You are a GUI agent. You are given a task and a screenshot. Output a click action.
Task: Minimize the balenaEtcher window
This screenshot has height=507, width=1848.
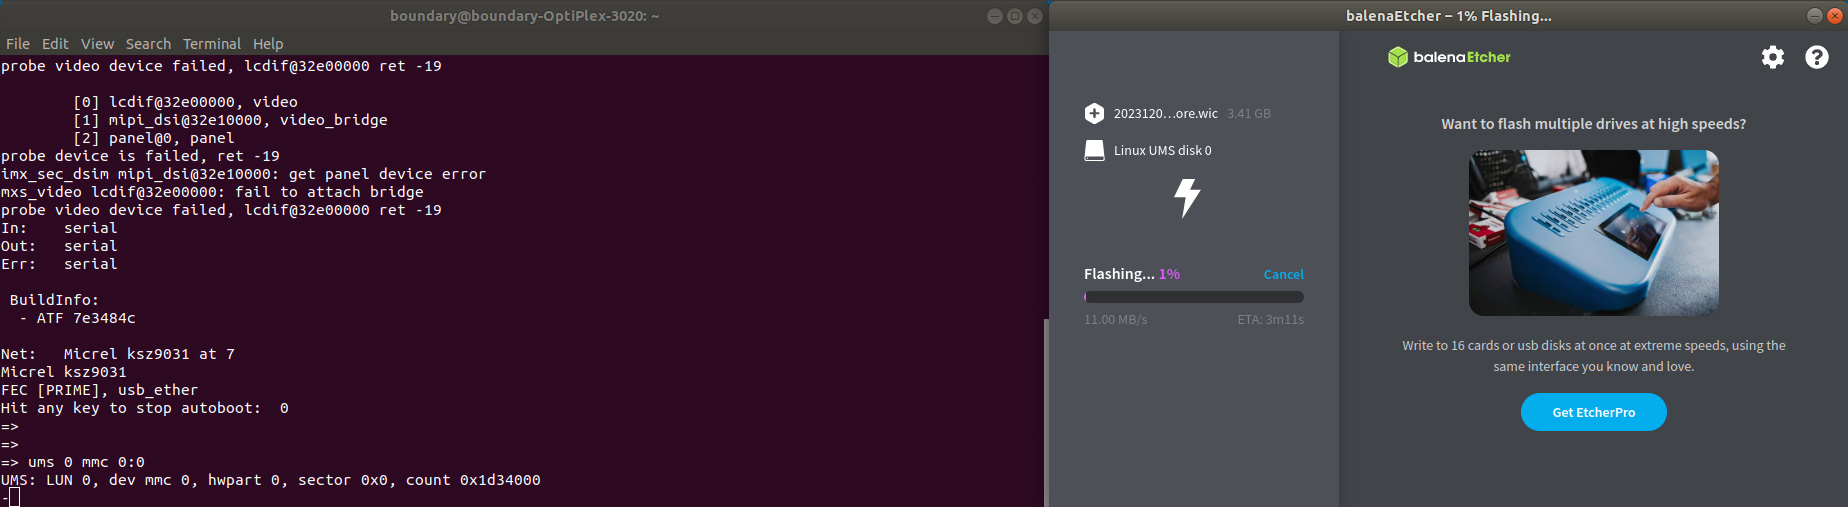(1814, 16)
